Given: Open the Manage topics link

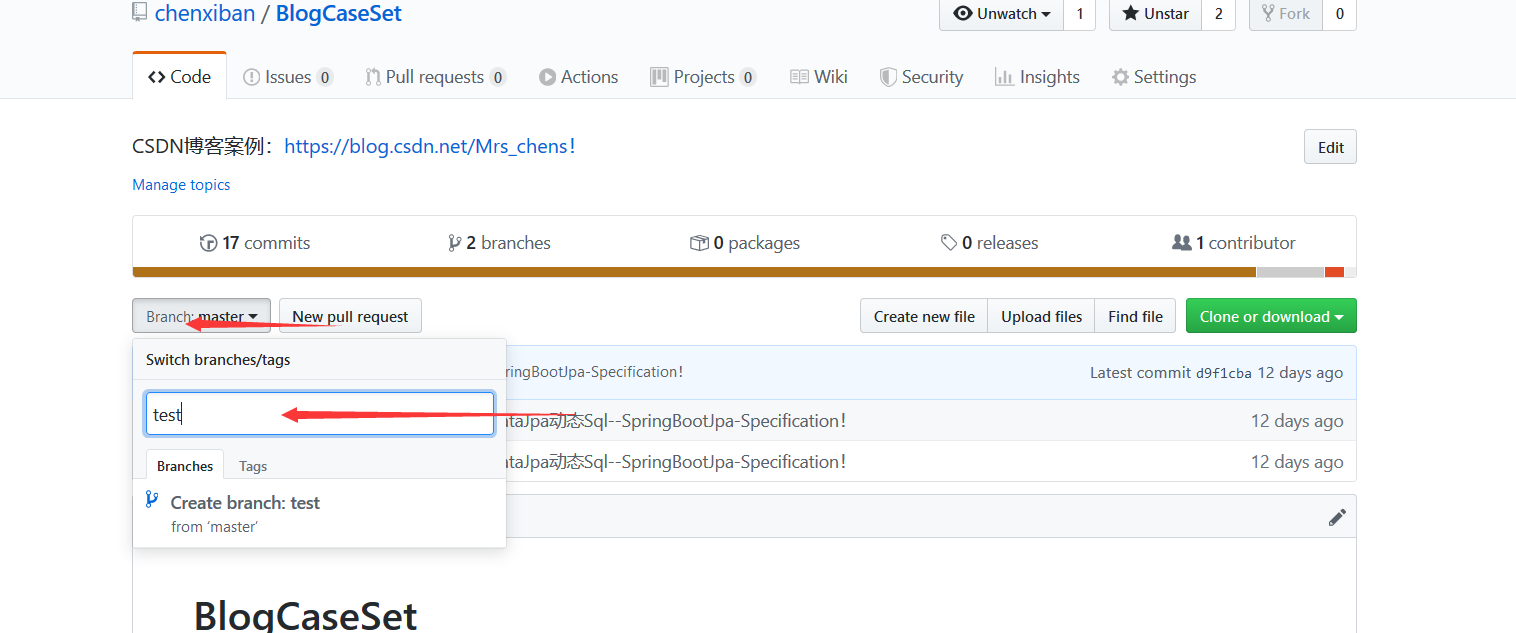Looking at the screenshot, I should coord(181,185).
